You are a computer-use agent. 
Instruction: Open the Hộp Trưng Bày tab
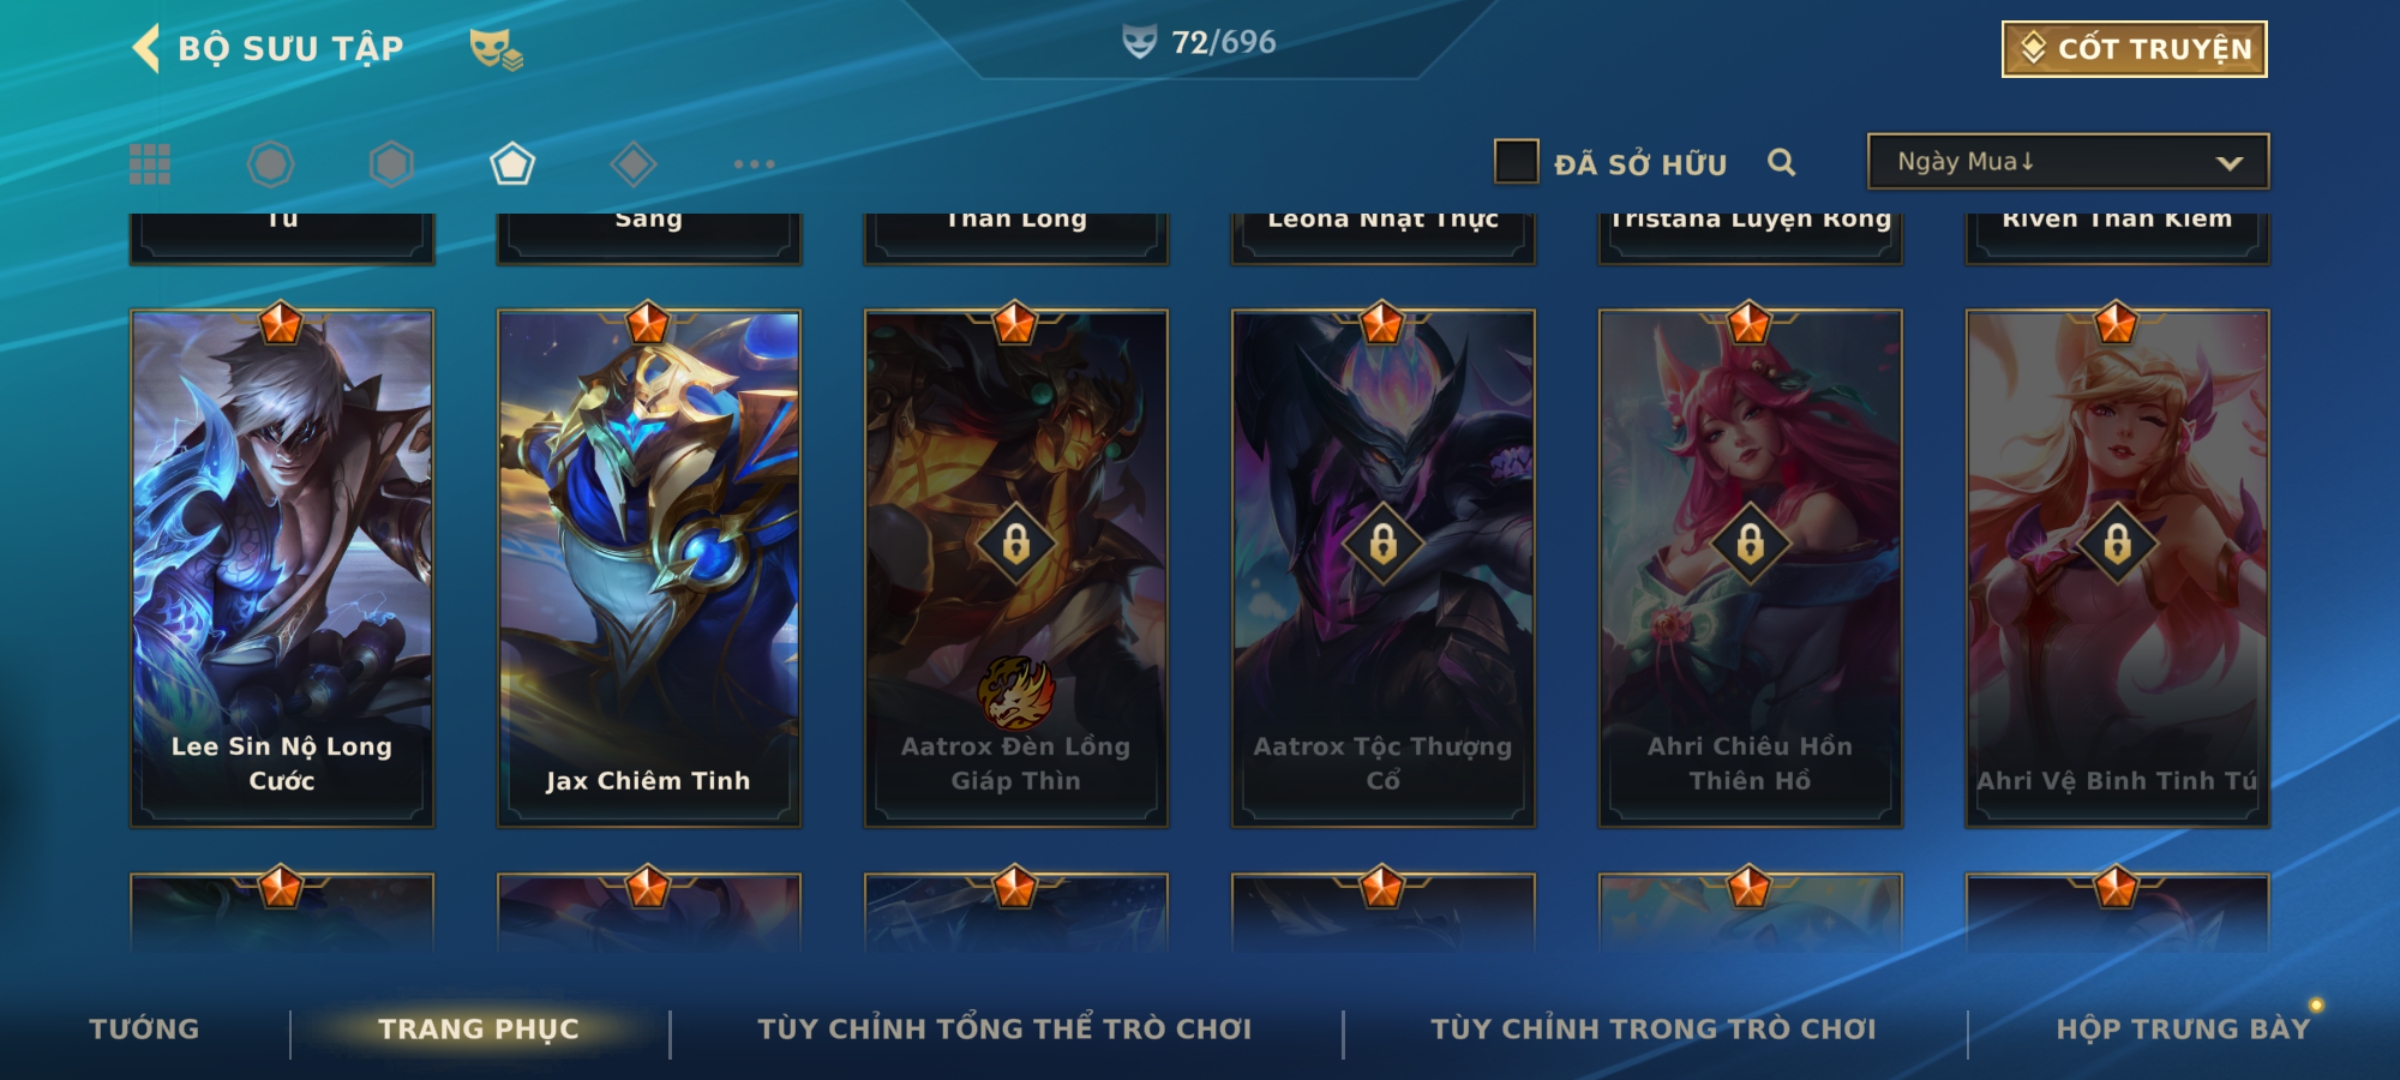click(2183, 1029)
